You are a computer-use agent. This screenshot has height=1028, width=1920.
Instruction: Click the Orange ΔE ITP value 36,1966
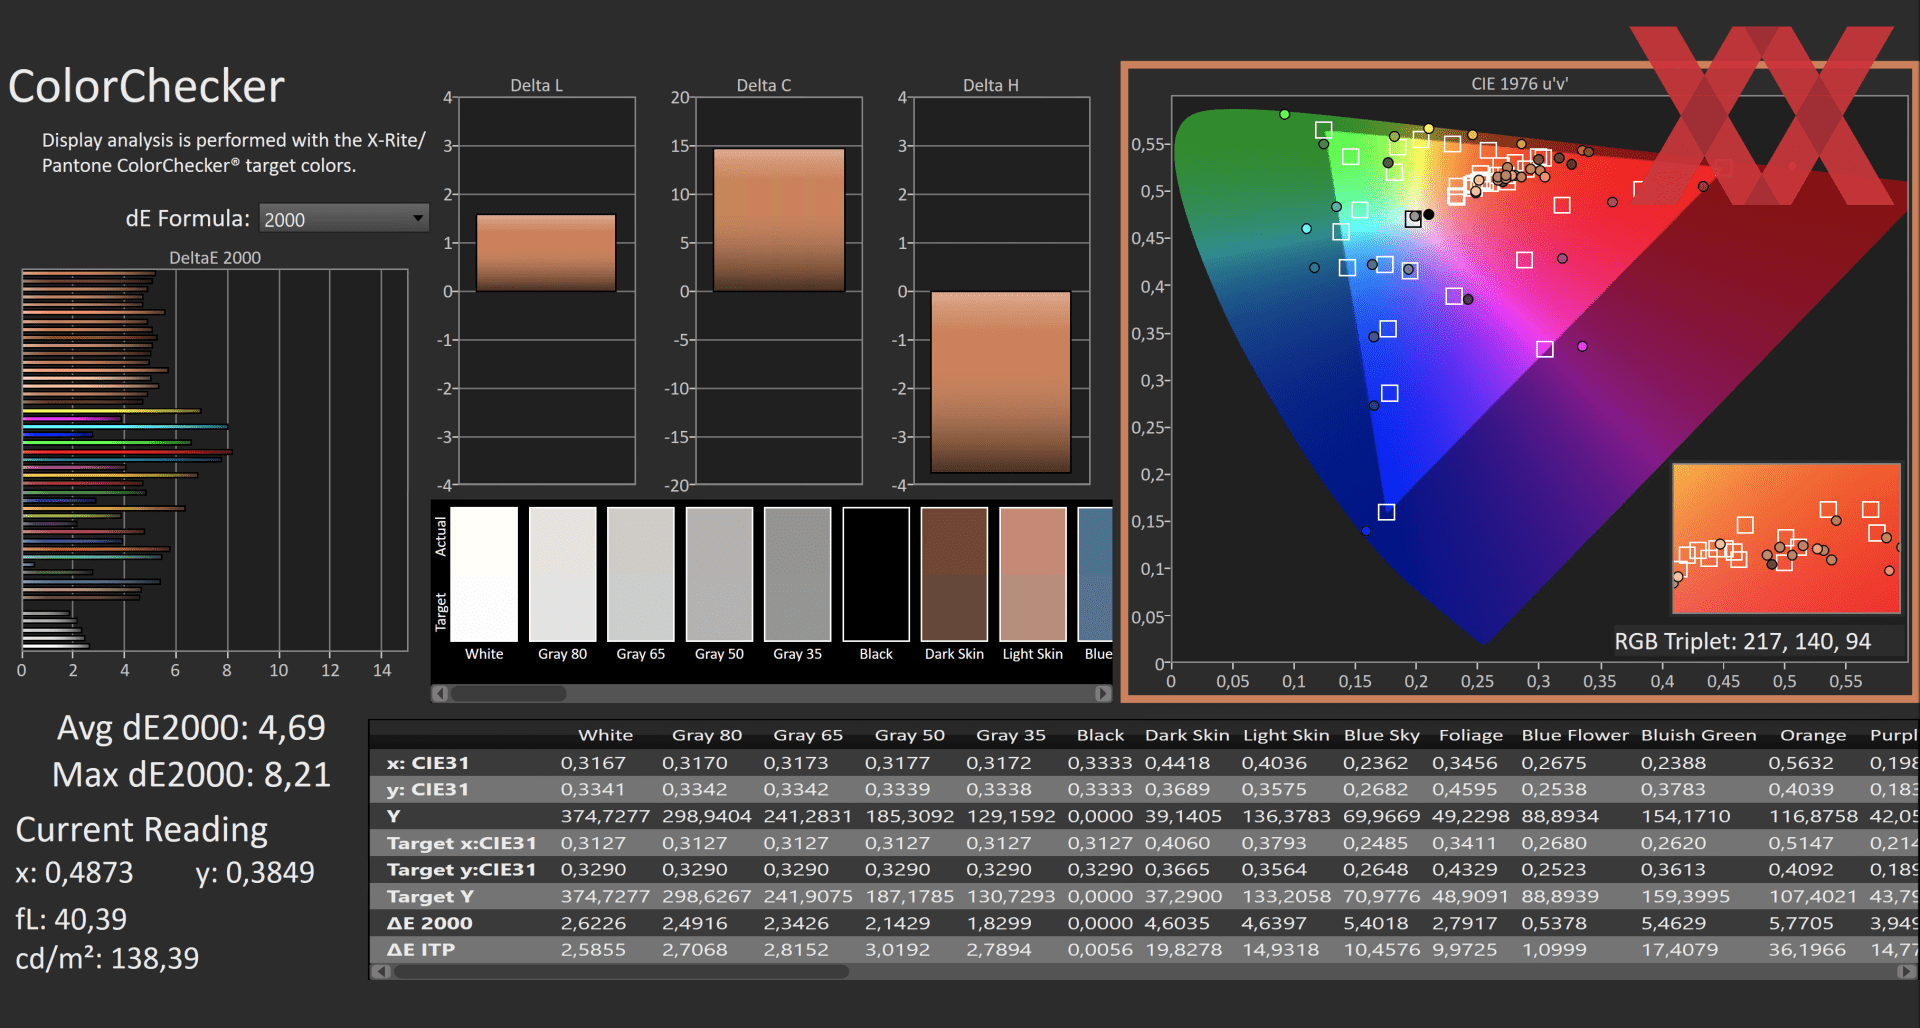(1807, 950)
